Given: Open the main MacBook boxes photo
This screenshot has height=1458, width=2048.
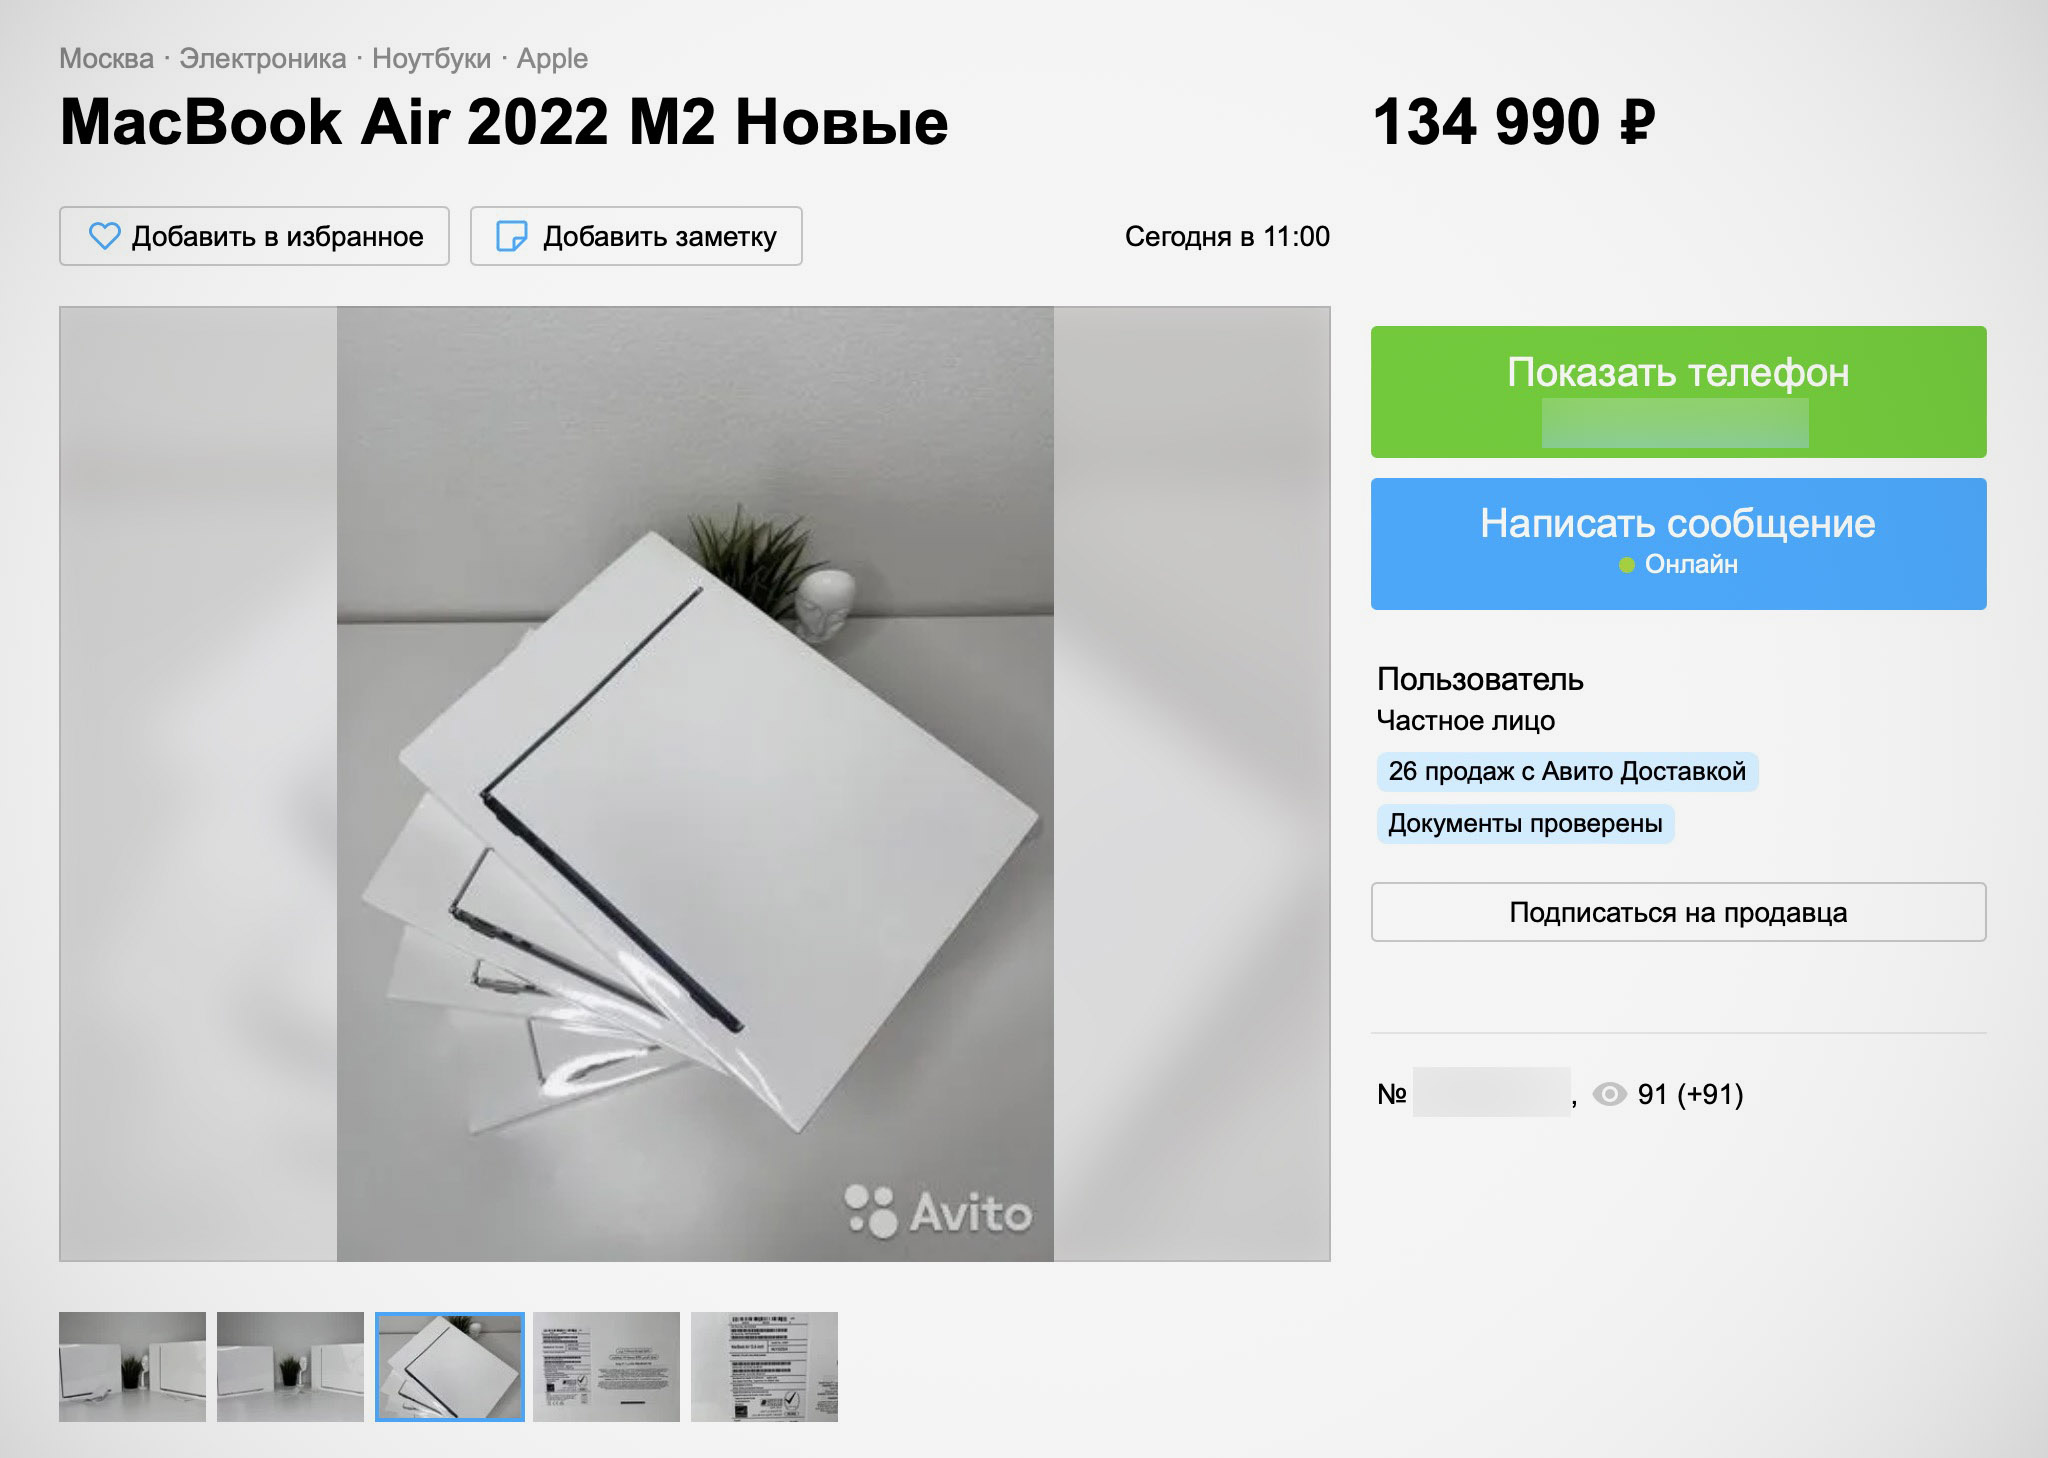Looking at the screenshot, I should 695,784.
